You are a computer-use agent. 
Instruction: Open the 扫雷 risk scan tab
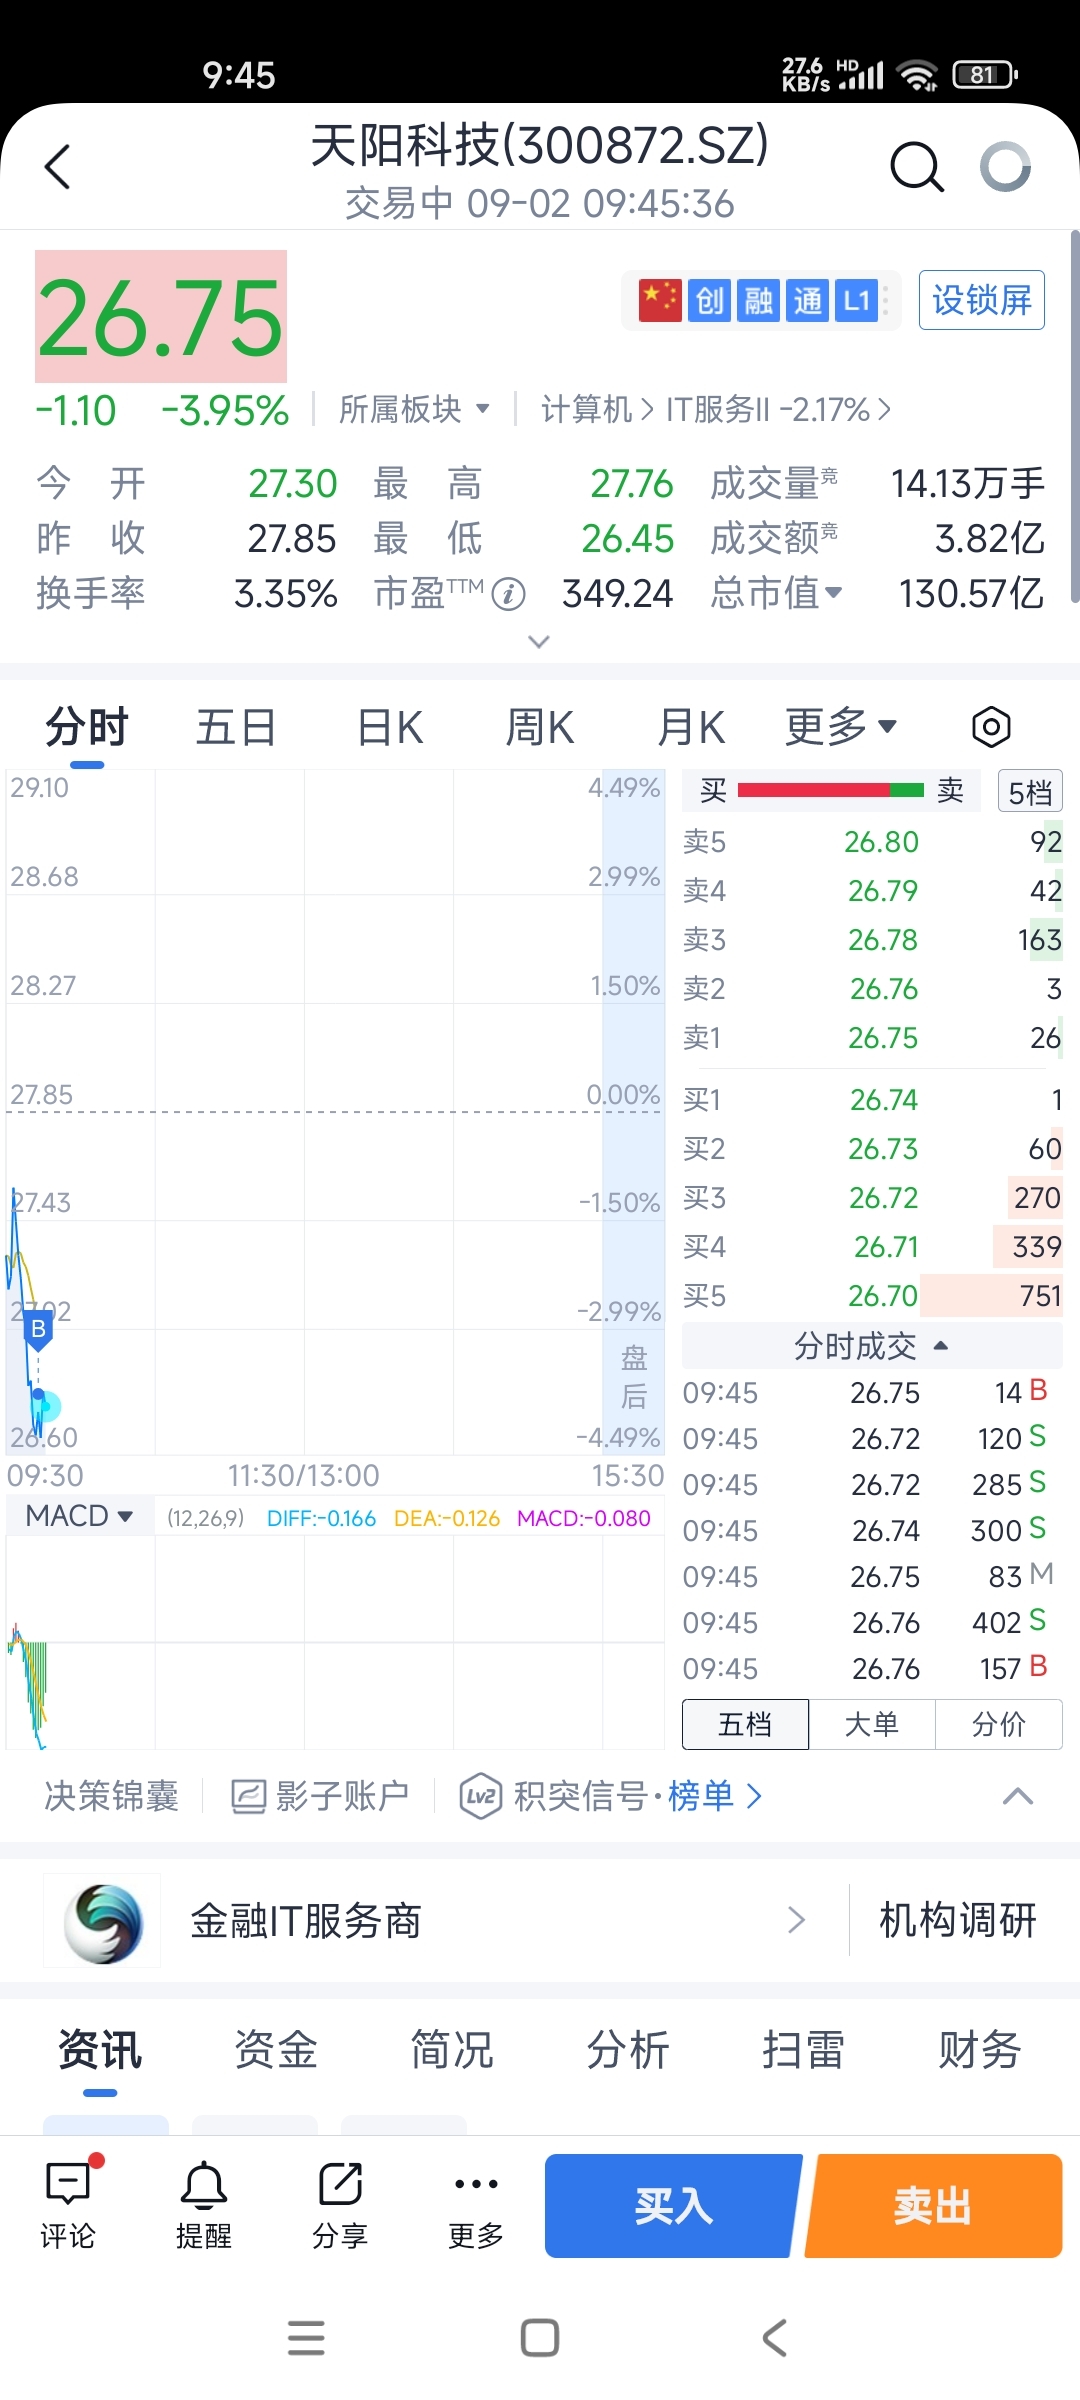coord(804,2050)
